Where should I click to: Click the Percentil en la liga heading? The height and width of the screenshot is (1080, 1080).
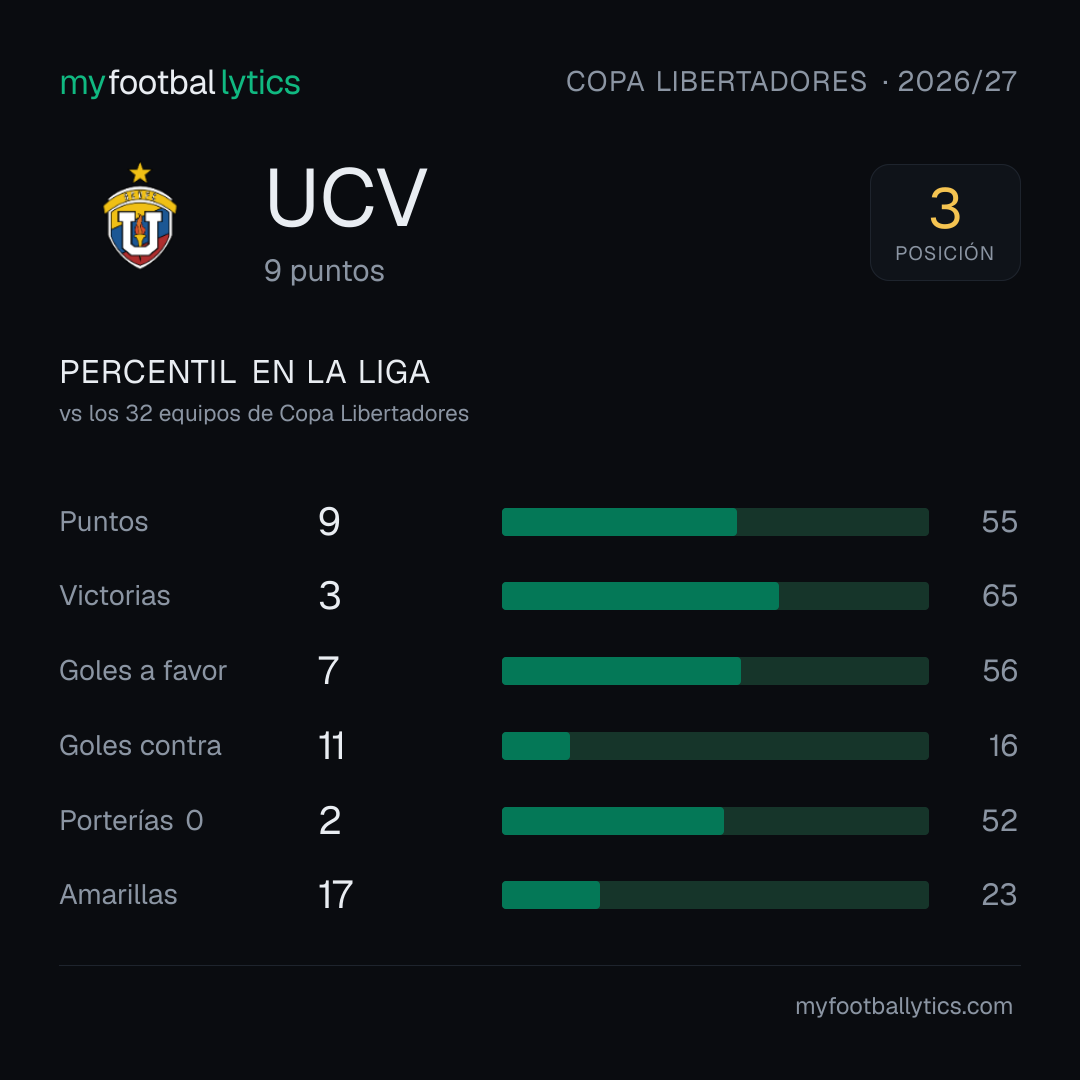click(x=245, y=373)
